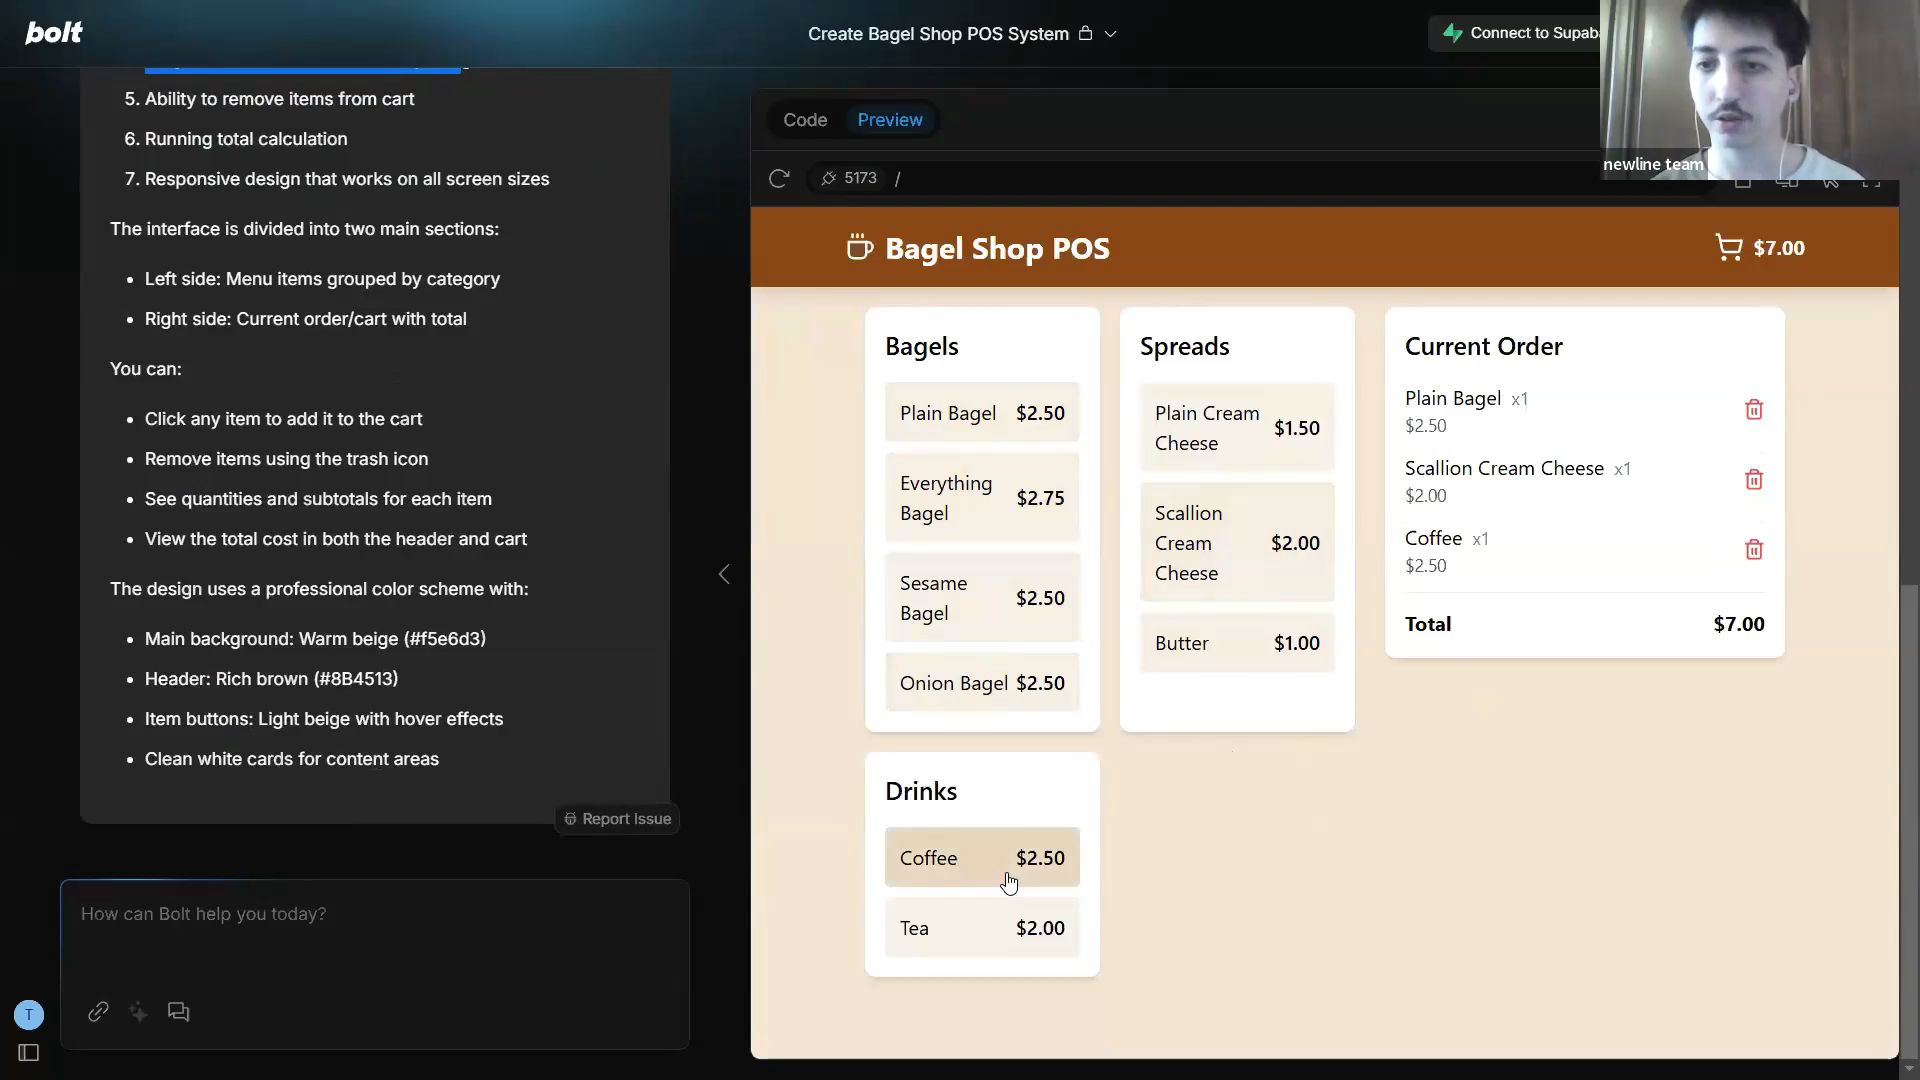1920x1080 pixels.
Task: Click 'Remove items using the trash icon' text
Action: [x=286, y=459]
